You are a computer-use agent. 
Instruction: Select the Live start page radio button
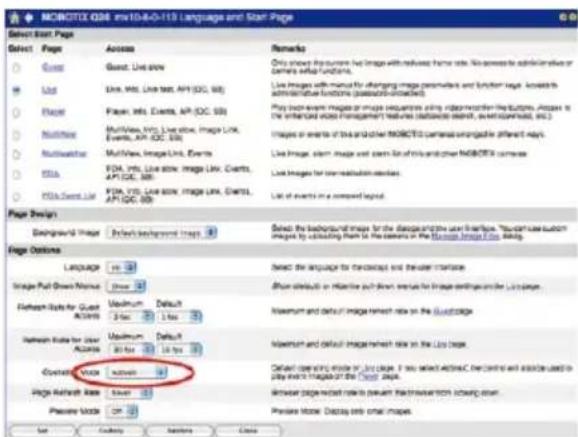click(16, 90)
